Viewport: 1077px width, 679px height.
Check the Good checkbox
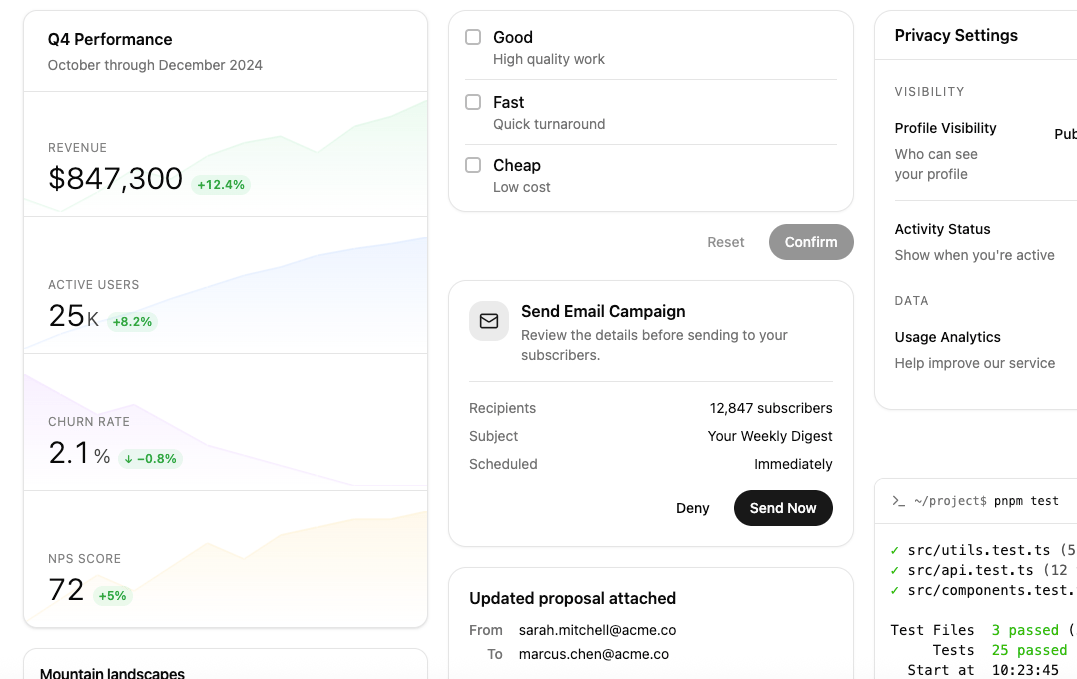coord(473,37)
